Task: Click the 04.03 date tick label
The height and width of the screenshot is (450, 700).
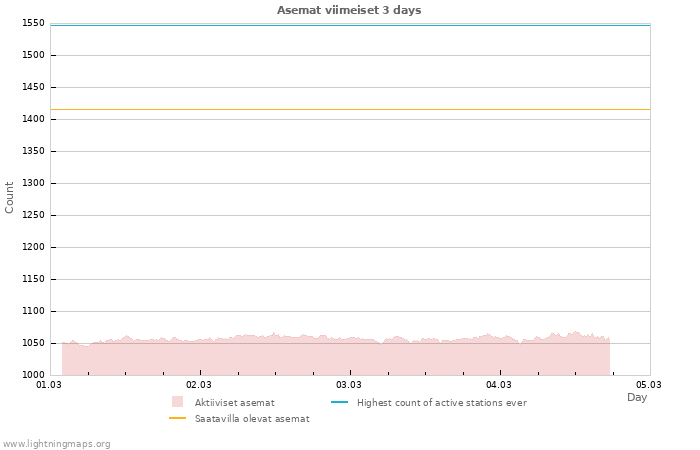Action: coord(499,384)
